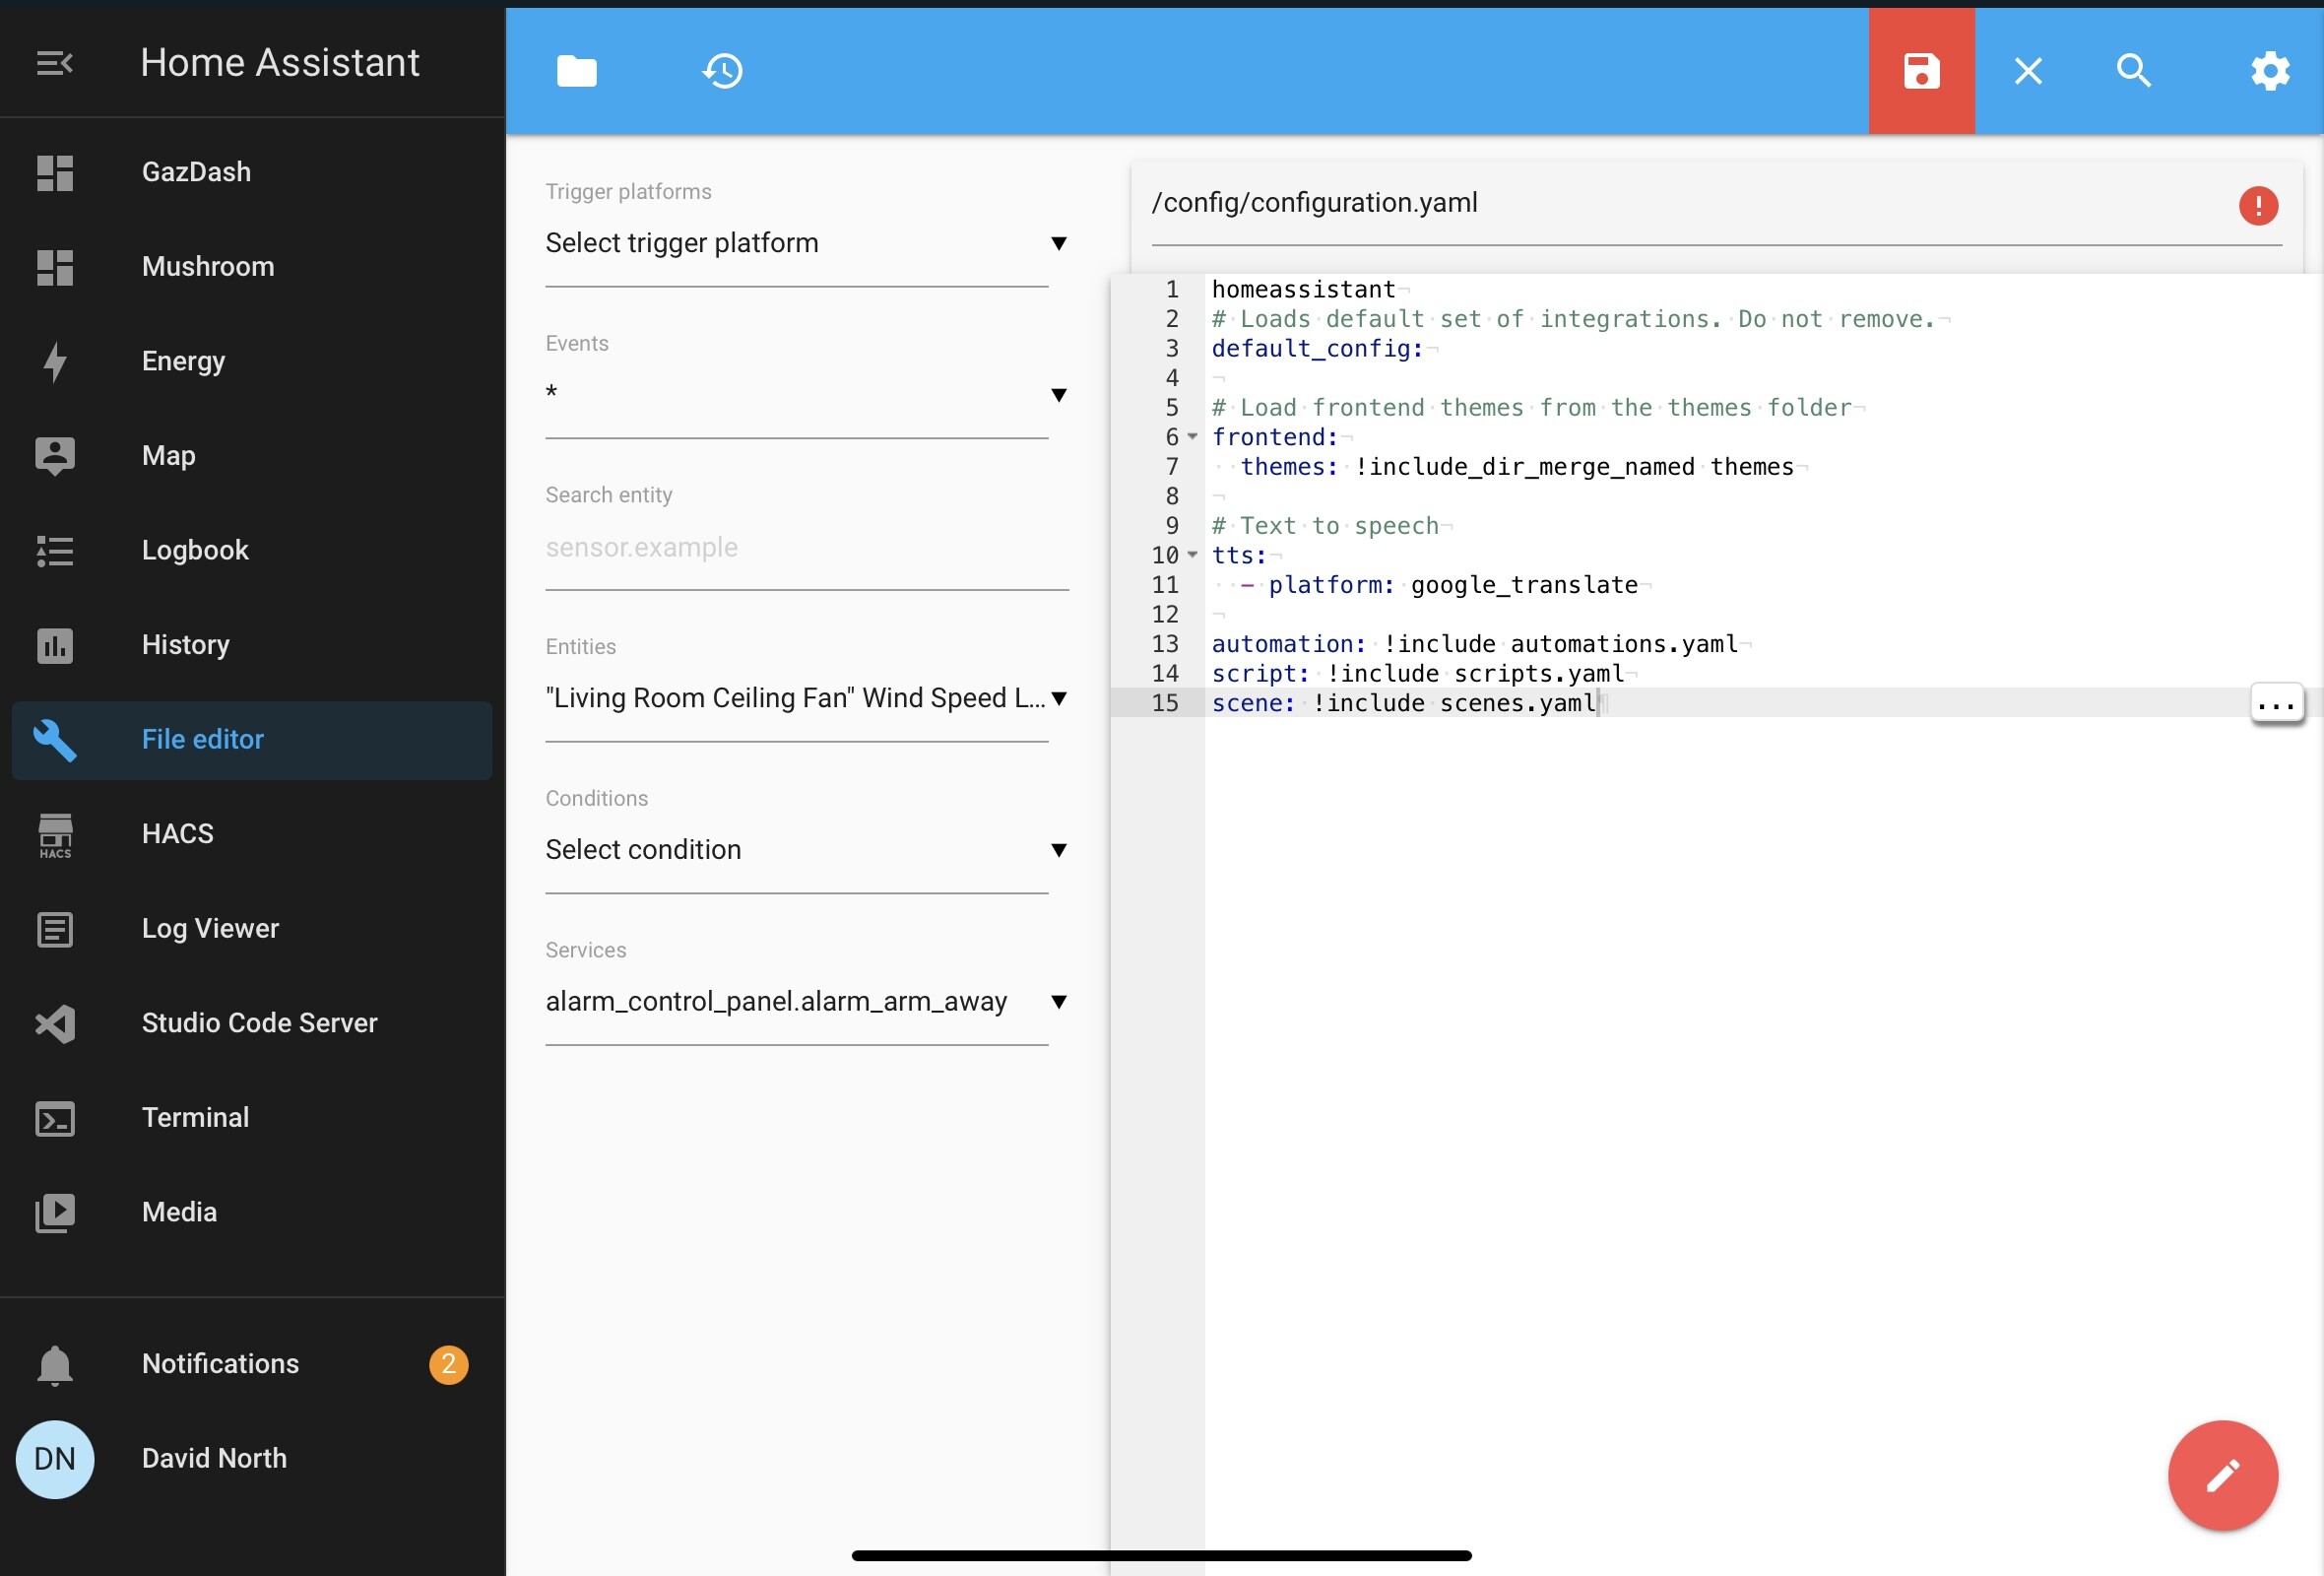Viewport: 2324px width, 1576px height.
Task: Search within the configuration file
Action: [2134, 70]
